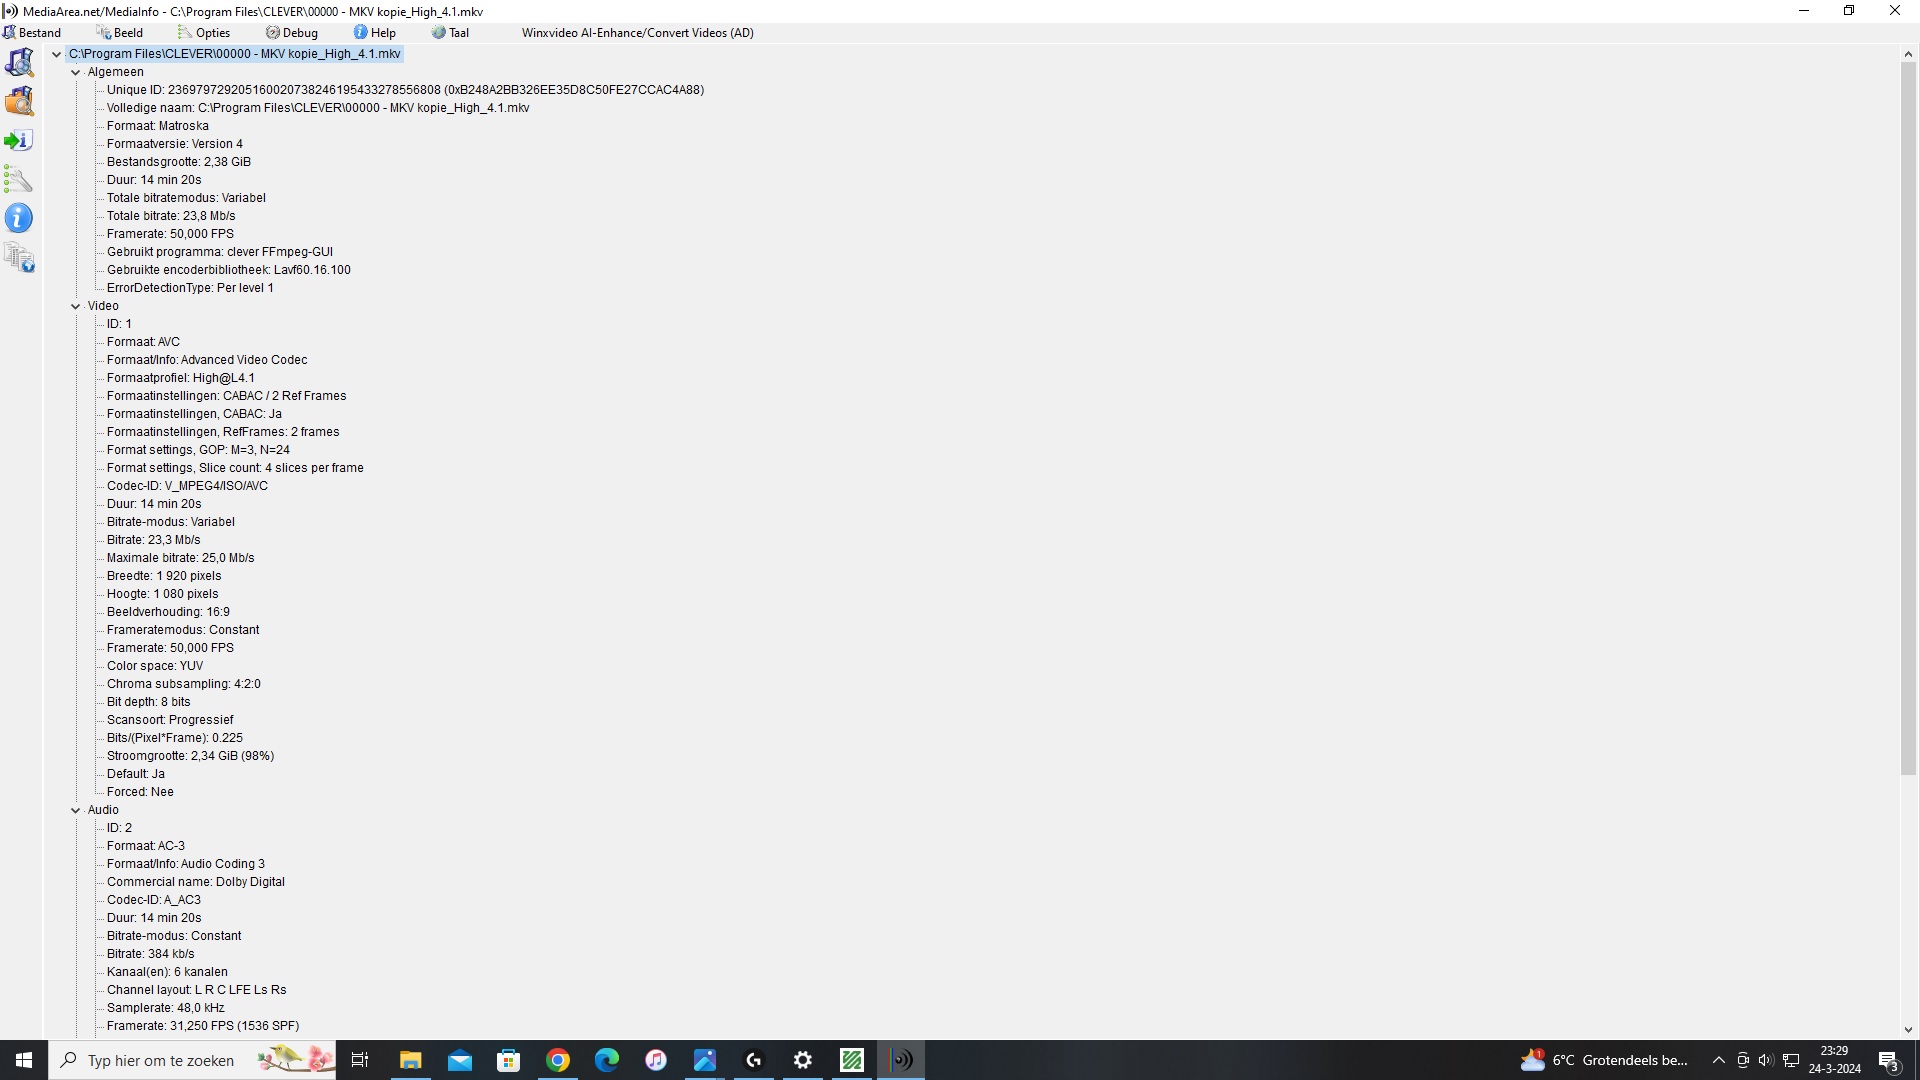Select the Formaatprofiel: High@L4.1 row
This screenshot has height=1080, width=1920.
click(181, 378)
